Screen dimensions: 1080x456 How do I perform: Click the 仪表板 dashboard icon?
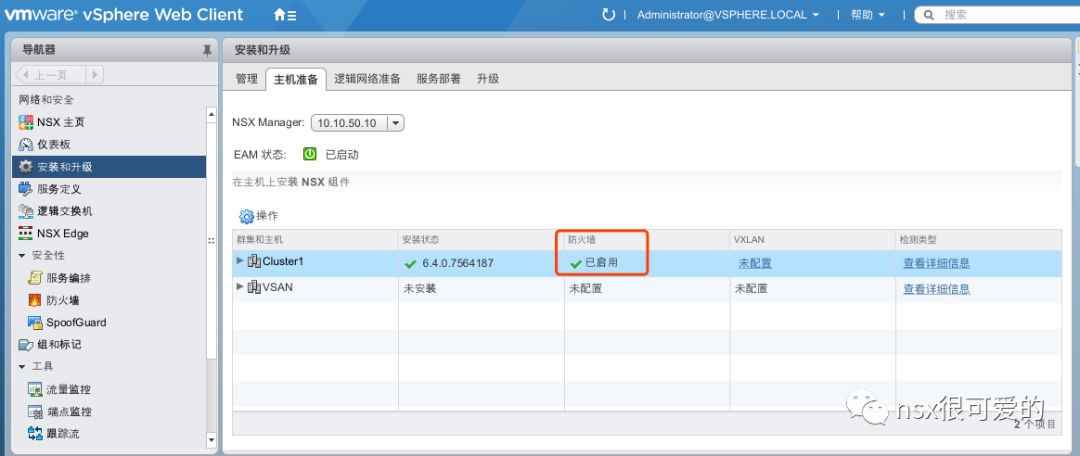point(25,145)
